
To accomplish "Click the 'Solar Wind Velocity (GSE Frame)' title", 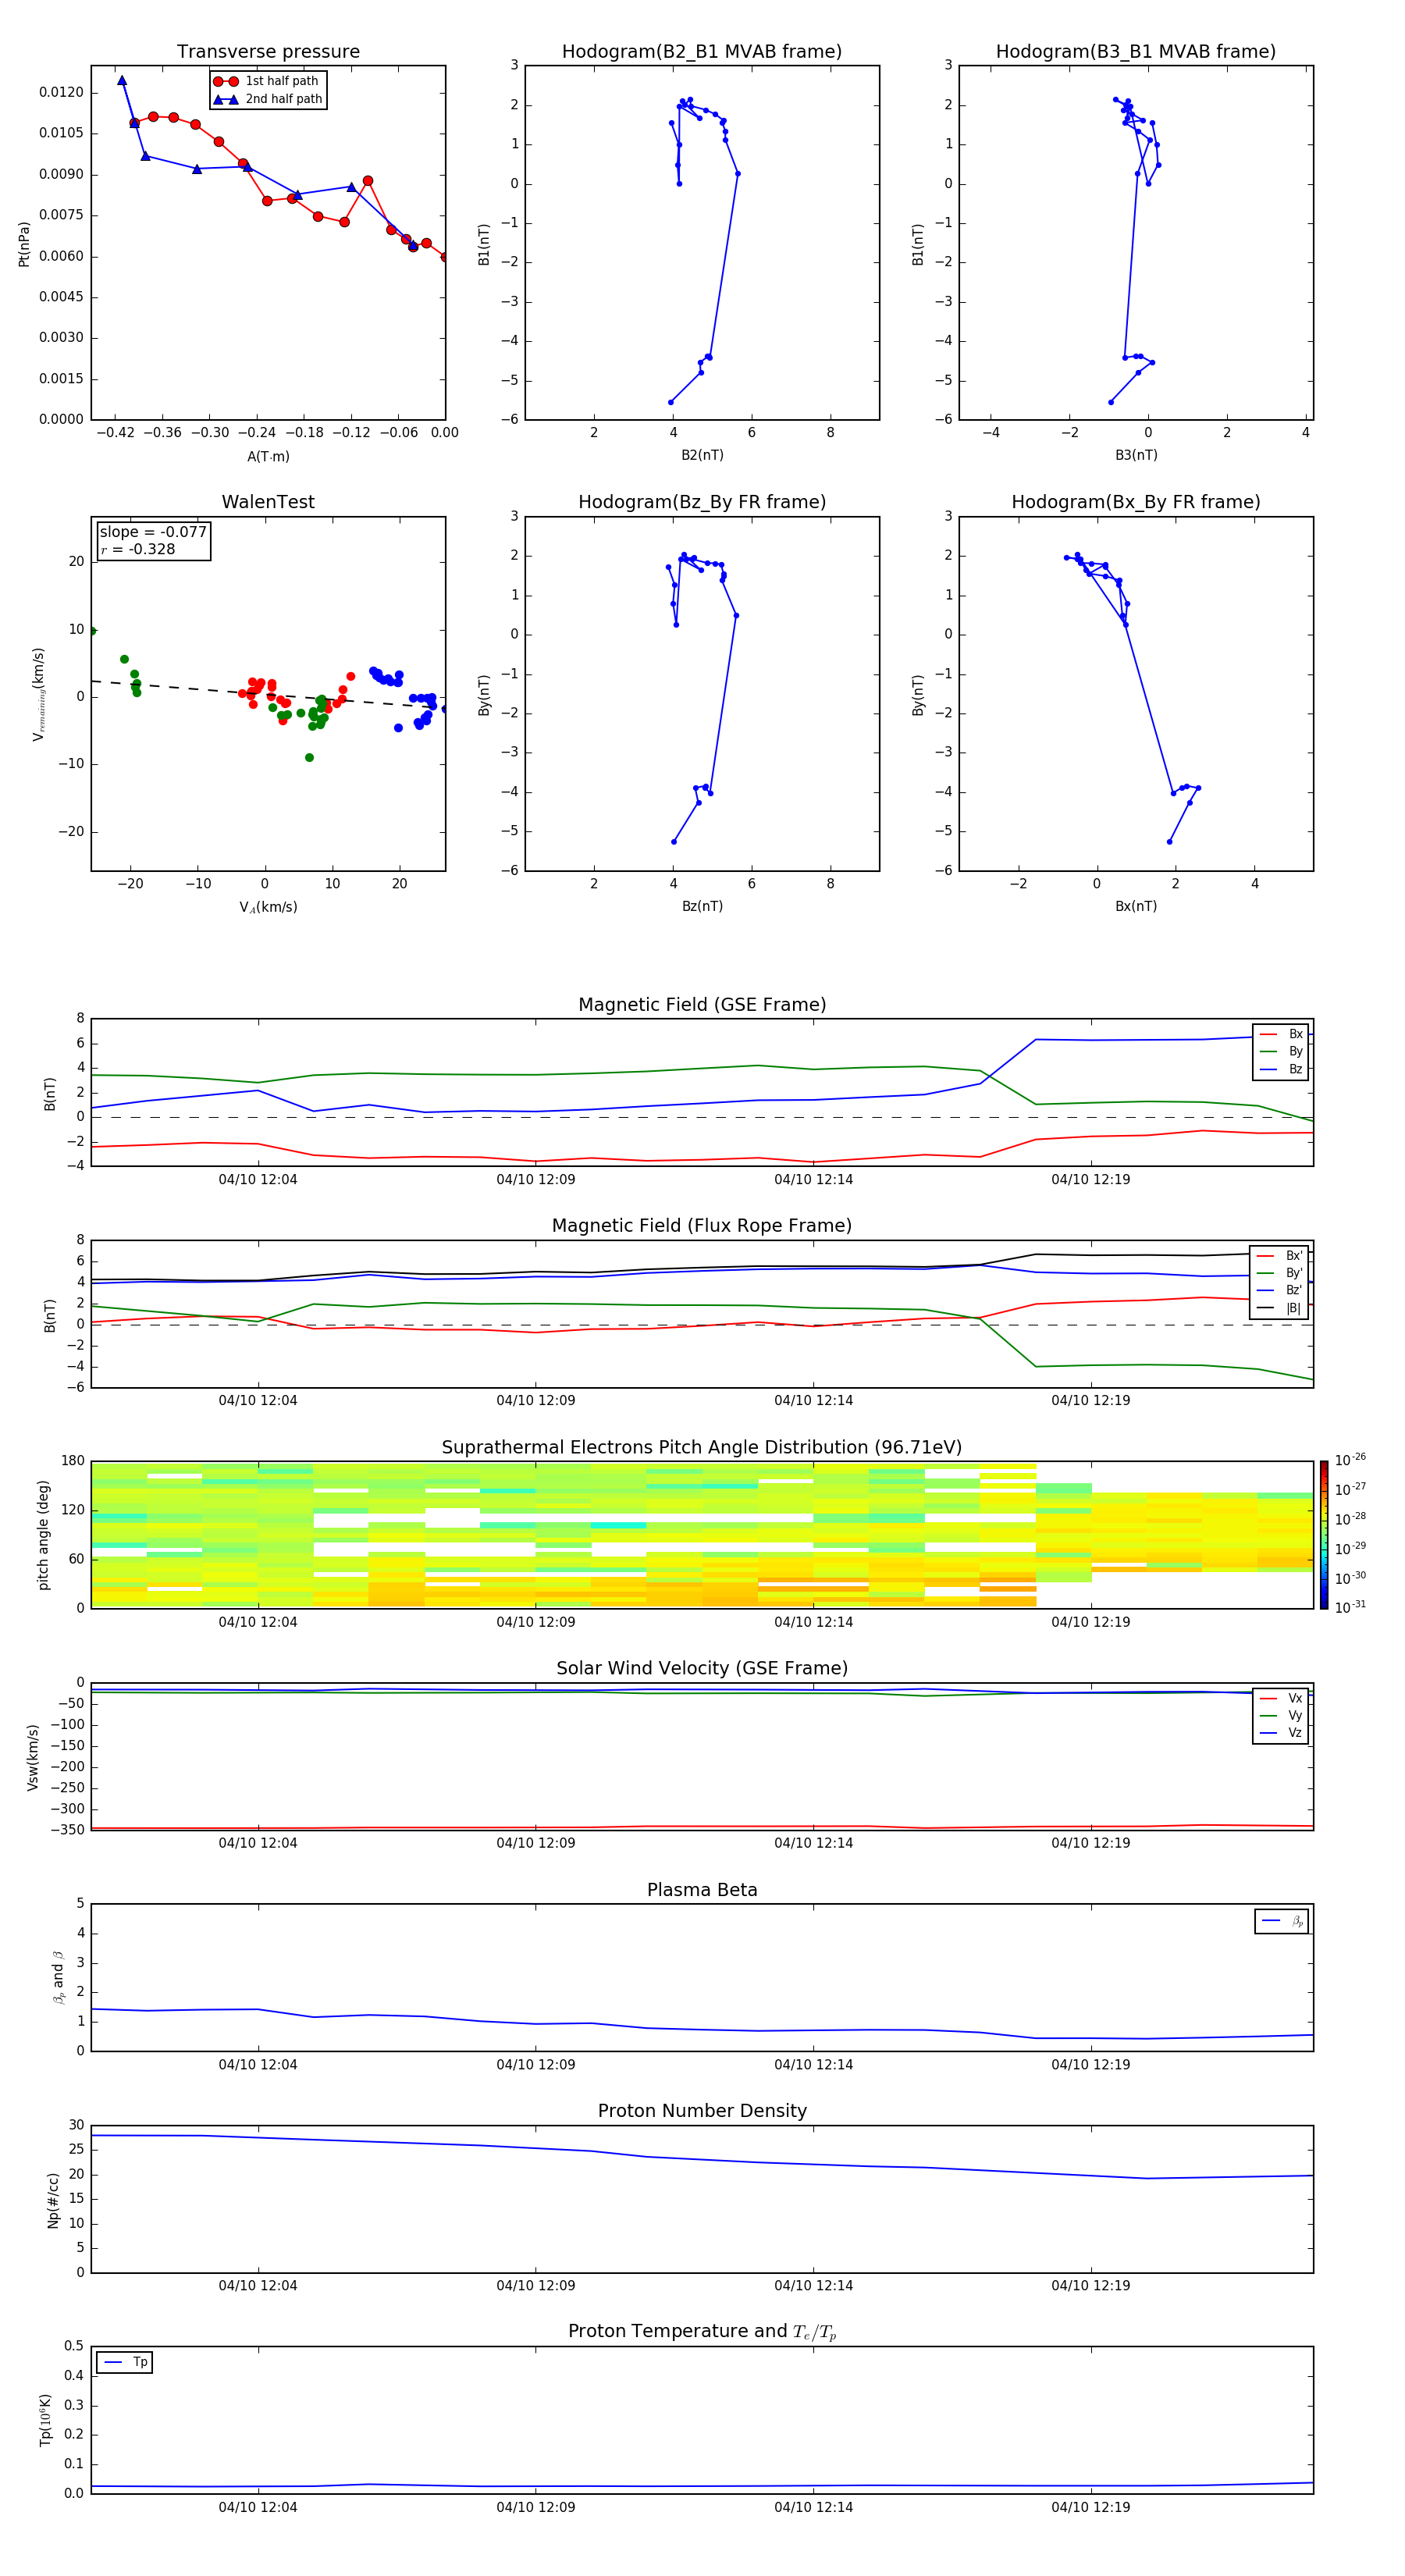I will 702,1669.
